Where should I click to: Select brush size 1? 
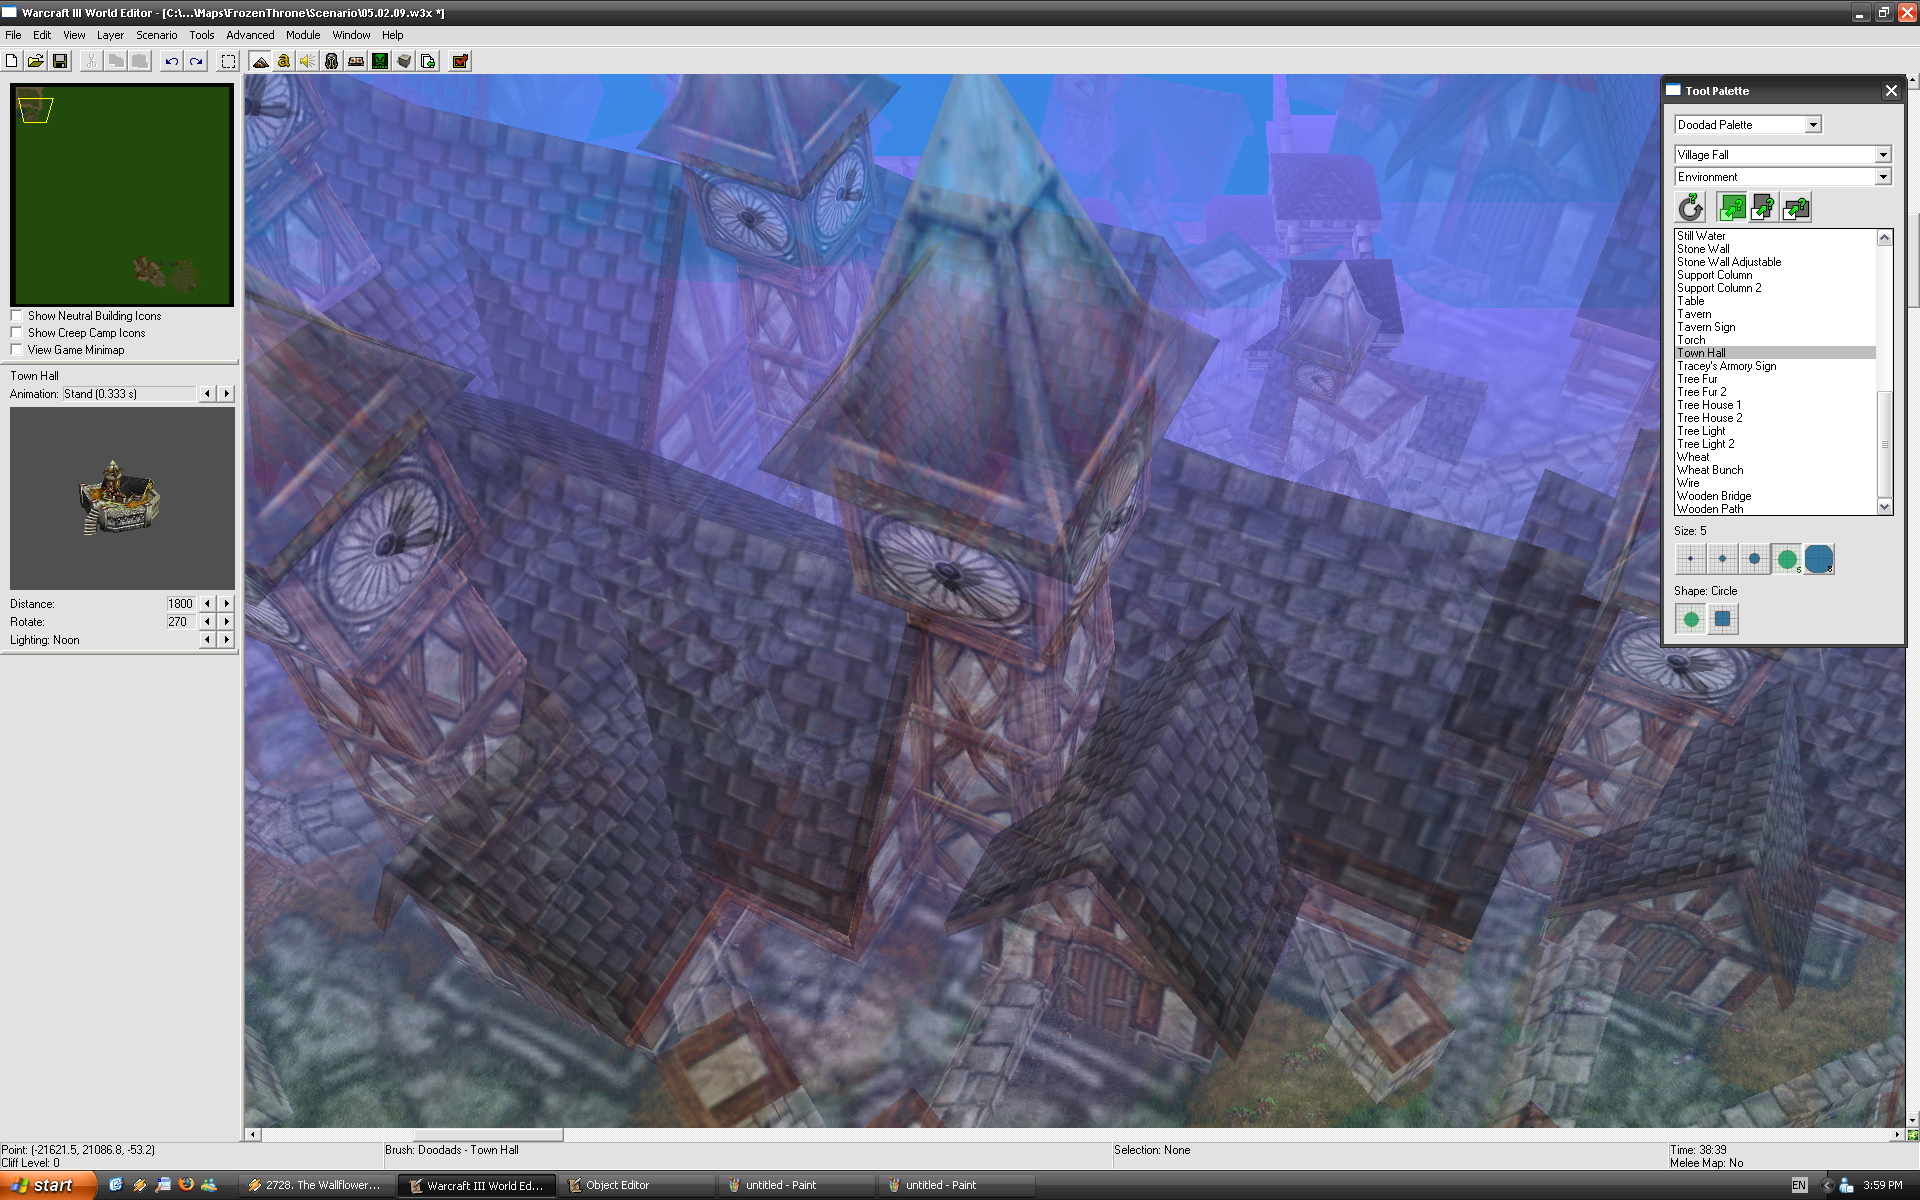(x=1690, y=559)
